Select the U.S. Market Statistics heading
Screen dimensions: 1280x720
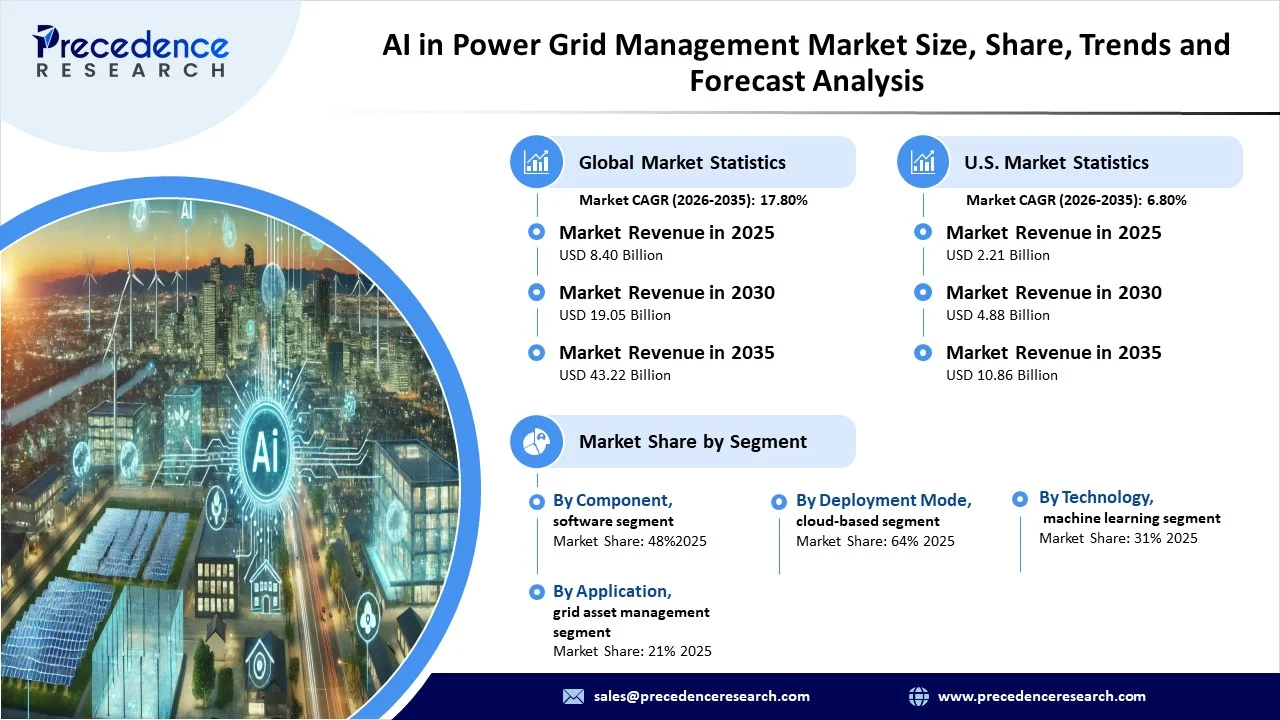click(1056, 162)
